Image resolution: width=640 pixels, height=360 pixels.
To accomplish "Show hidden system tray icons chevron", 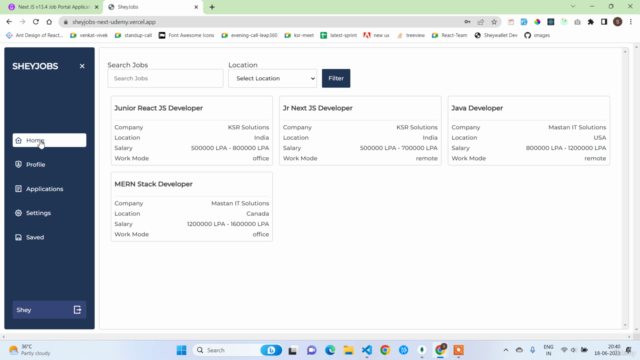I will [506, 350].
